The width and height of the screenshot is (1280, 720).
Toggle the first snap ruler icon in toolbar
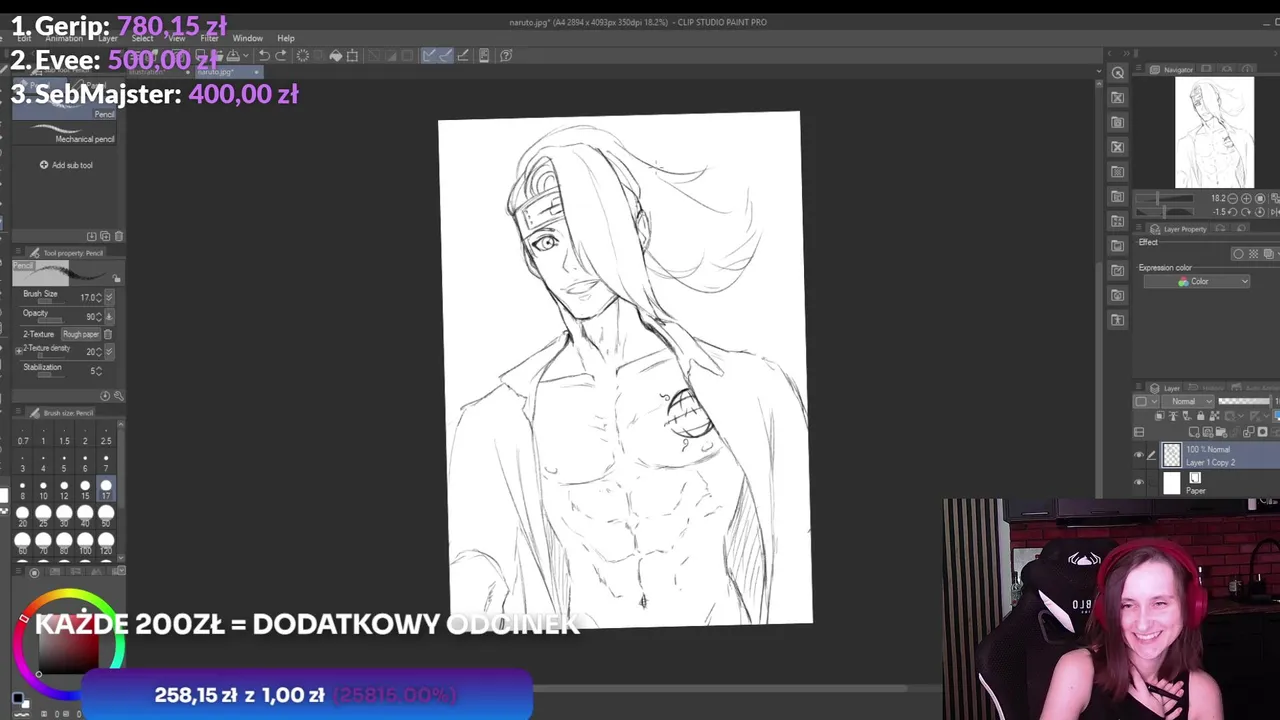click(x=429, y=56)
